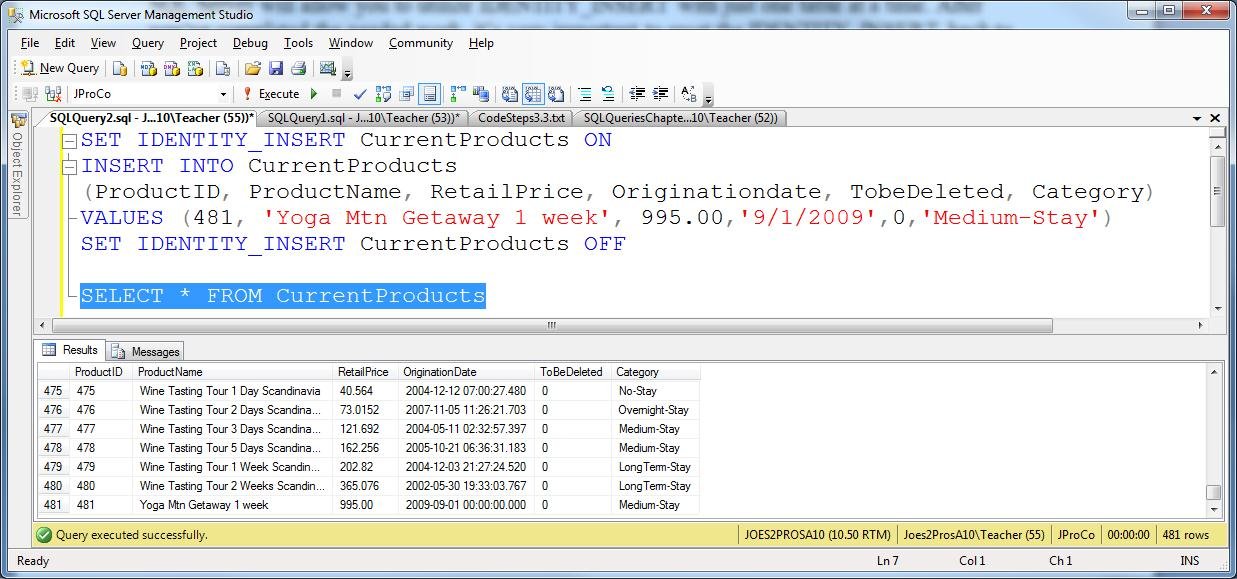This screenshot has width=1237, height=579.
Task: Click the ProductName column header
Action: pos(233,372)
